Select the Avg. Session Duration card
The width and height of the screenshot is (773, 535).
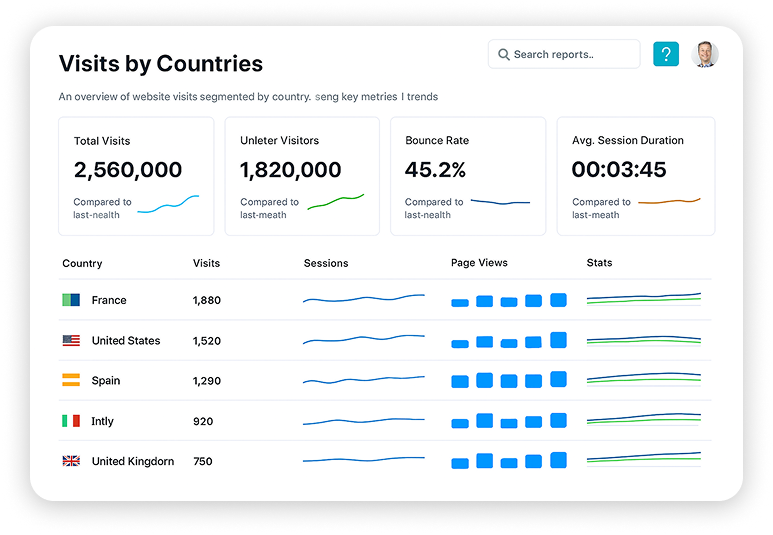click(635, 176)
